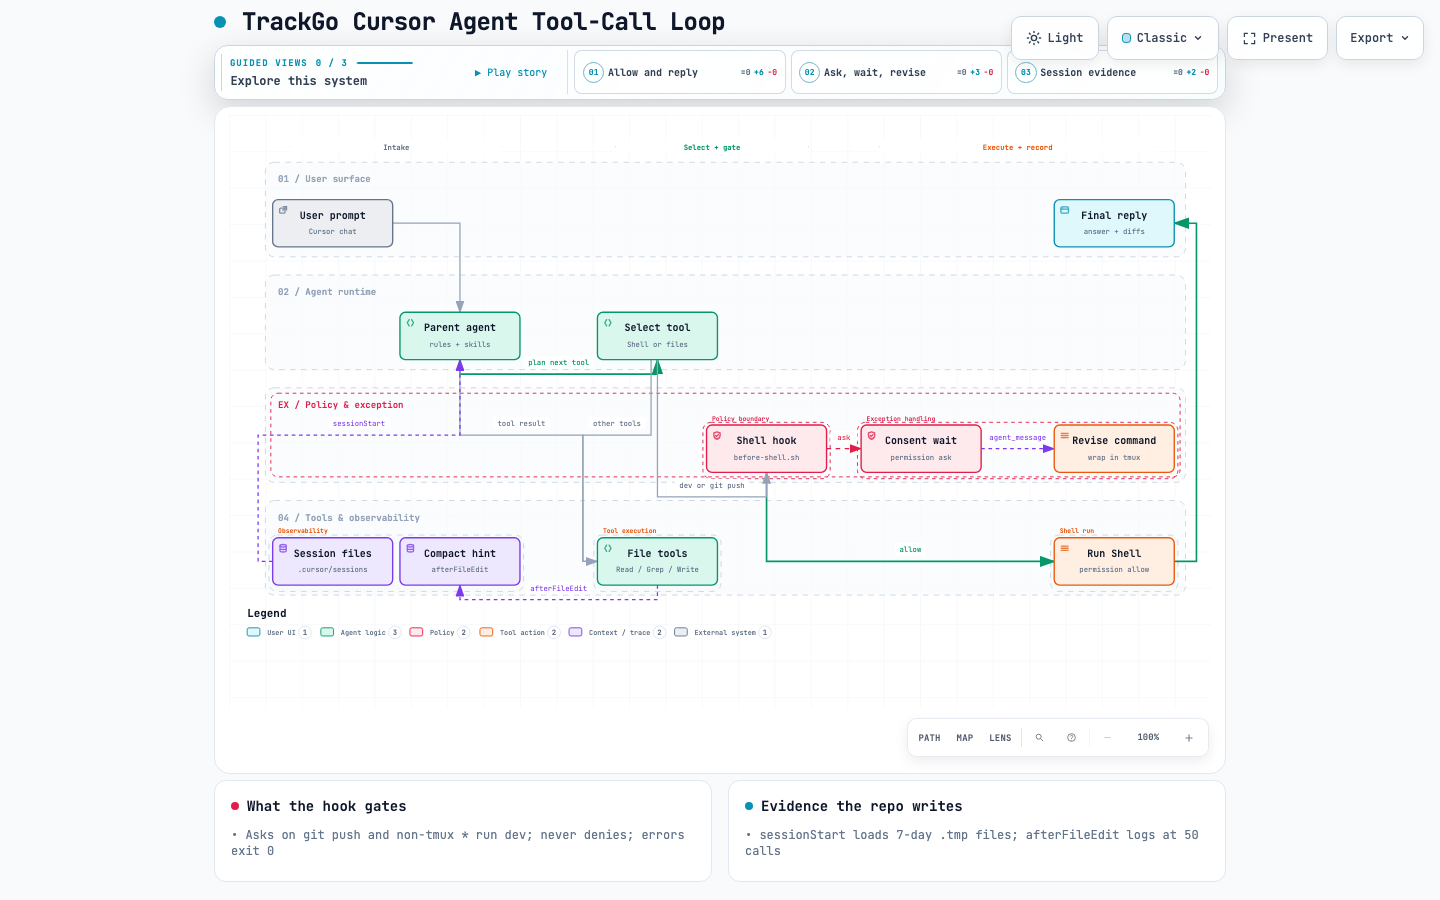The height and width of the screenshot is (900, 1440).
Task: Click the Consent wait shield icon
Action: pyautogui.click(x=871, y=436)
